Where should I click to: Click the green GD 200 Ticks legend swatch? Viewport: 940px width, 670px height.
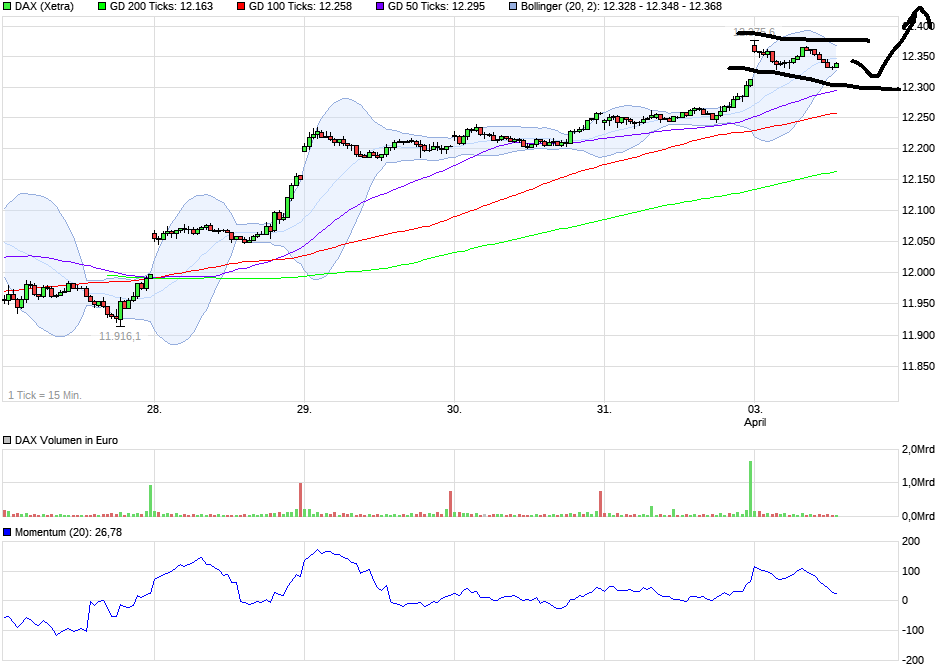[102, 7]
